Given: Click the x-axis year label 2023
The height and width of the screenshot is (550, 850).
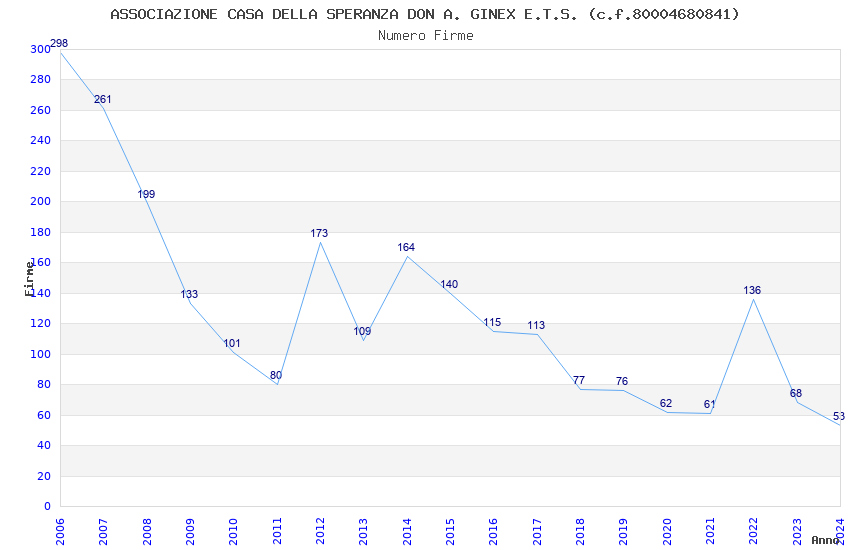Looking at the screenshot, I should tap(796, 532).
